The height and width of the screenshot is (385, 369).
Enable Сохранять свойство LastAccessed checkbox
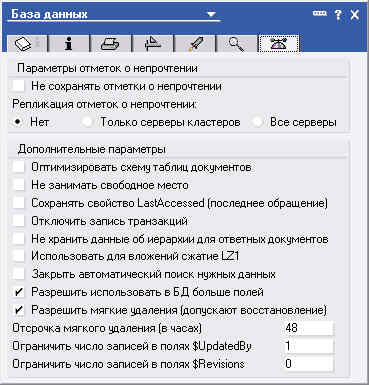(x=18, y=203)
